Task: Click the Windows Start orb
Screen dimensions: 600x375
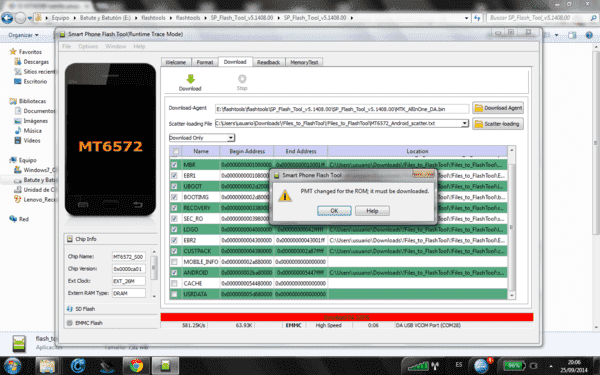Action: pyautogui.click(x=12, y=365)
